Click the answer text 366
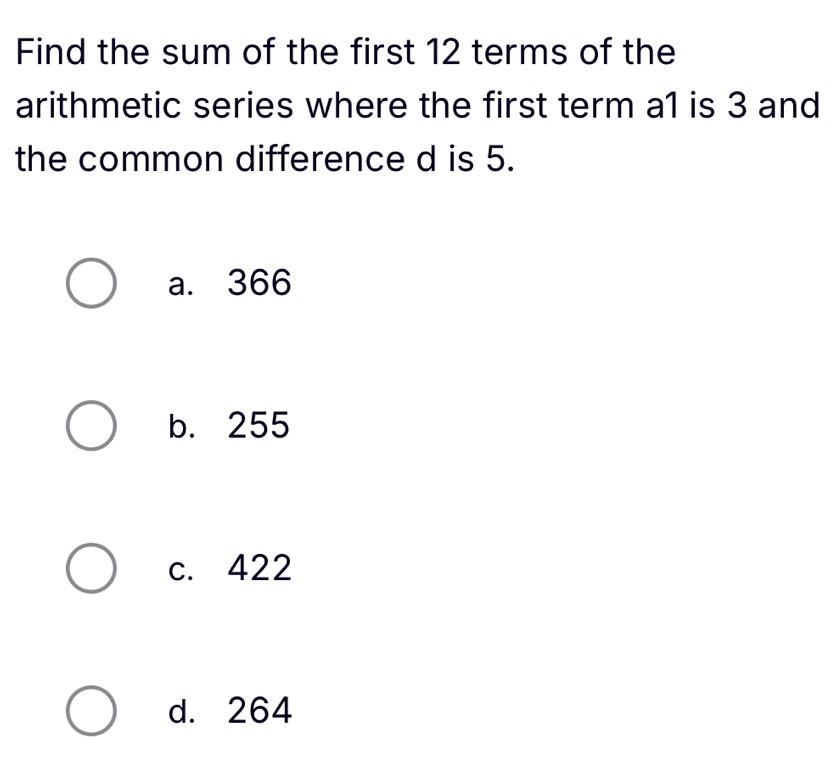 tap(260, 285)
